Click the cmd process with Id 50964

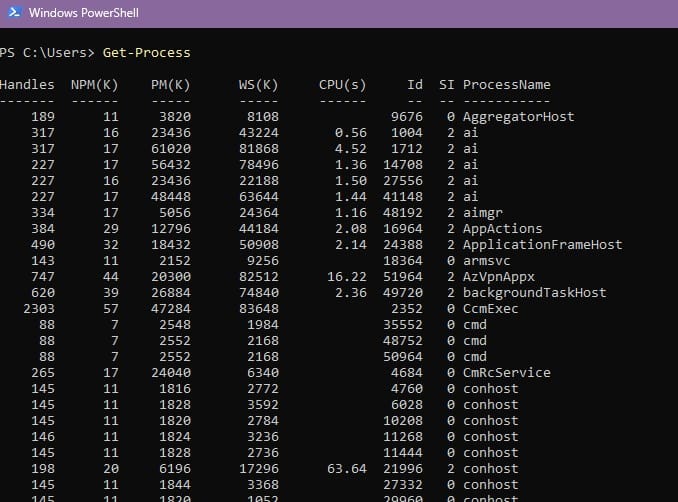click(474, 357)
